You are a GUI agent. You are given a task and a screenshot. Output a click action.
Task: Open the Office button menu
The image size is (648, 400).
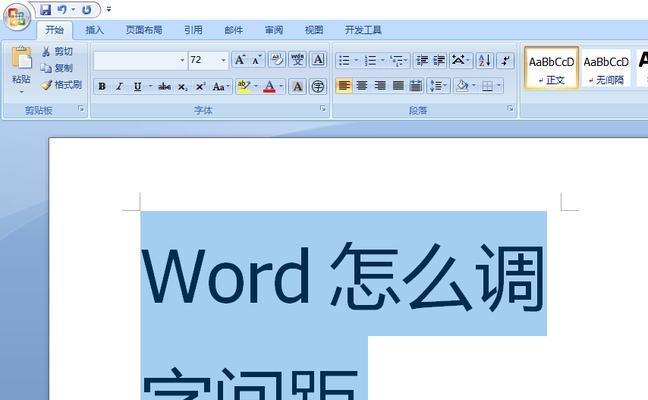(x=17, y=17)
